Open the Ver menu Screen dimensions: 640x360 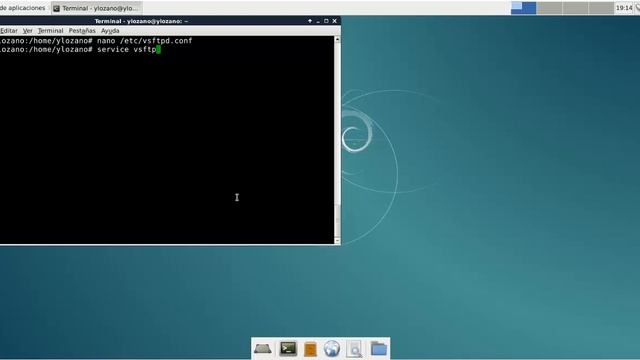coord(27,31)
